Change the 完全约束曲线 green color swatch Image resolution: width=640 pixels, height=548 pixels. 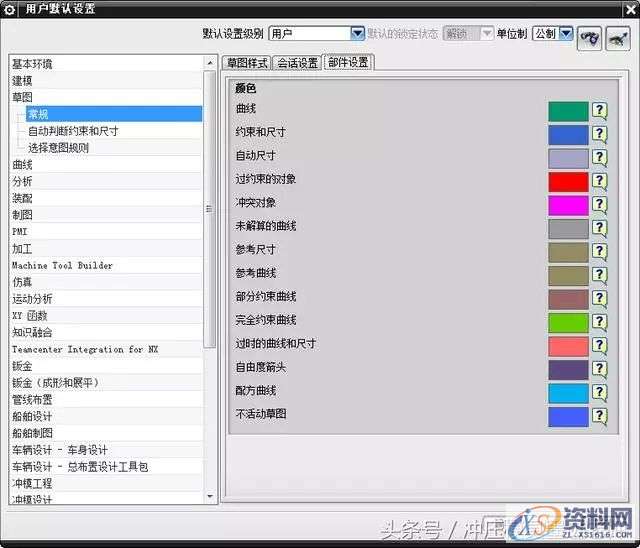[568, 323]
